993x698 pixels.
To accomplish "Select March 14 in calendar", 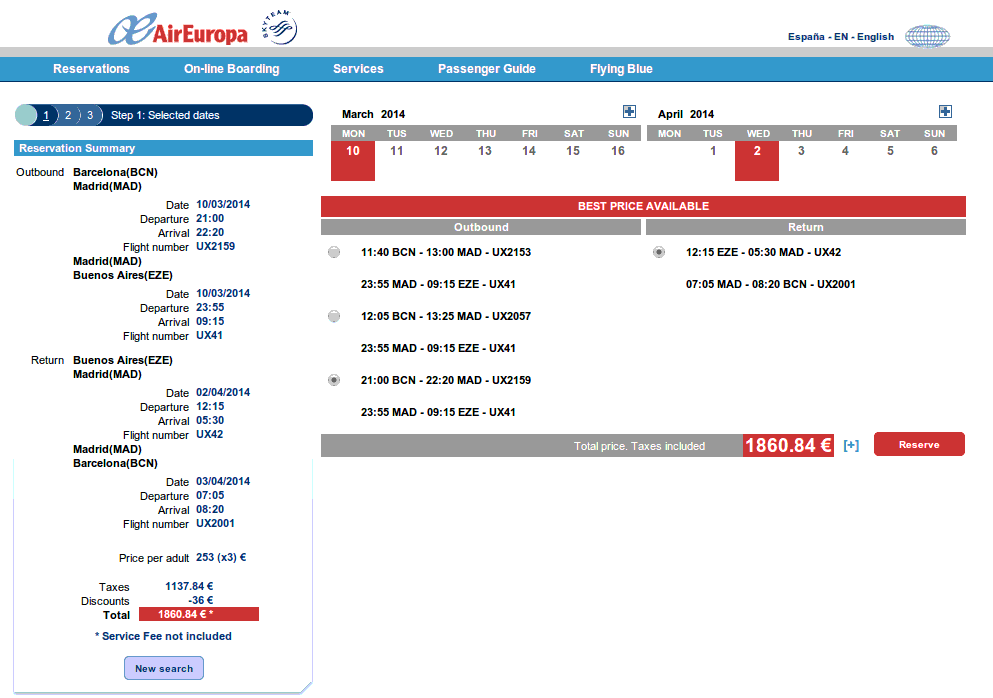I will point(529,151).
